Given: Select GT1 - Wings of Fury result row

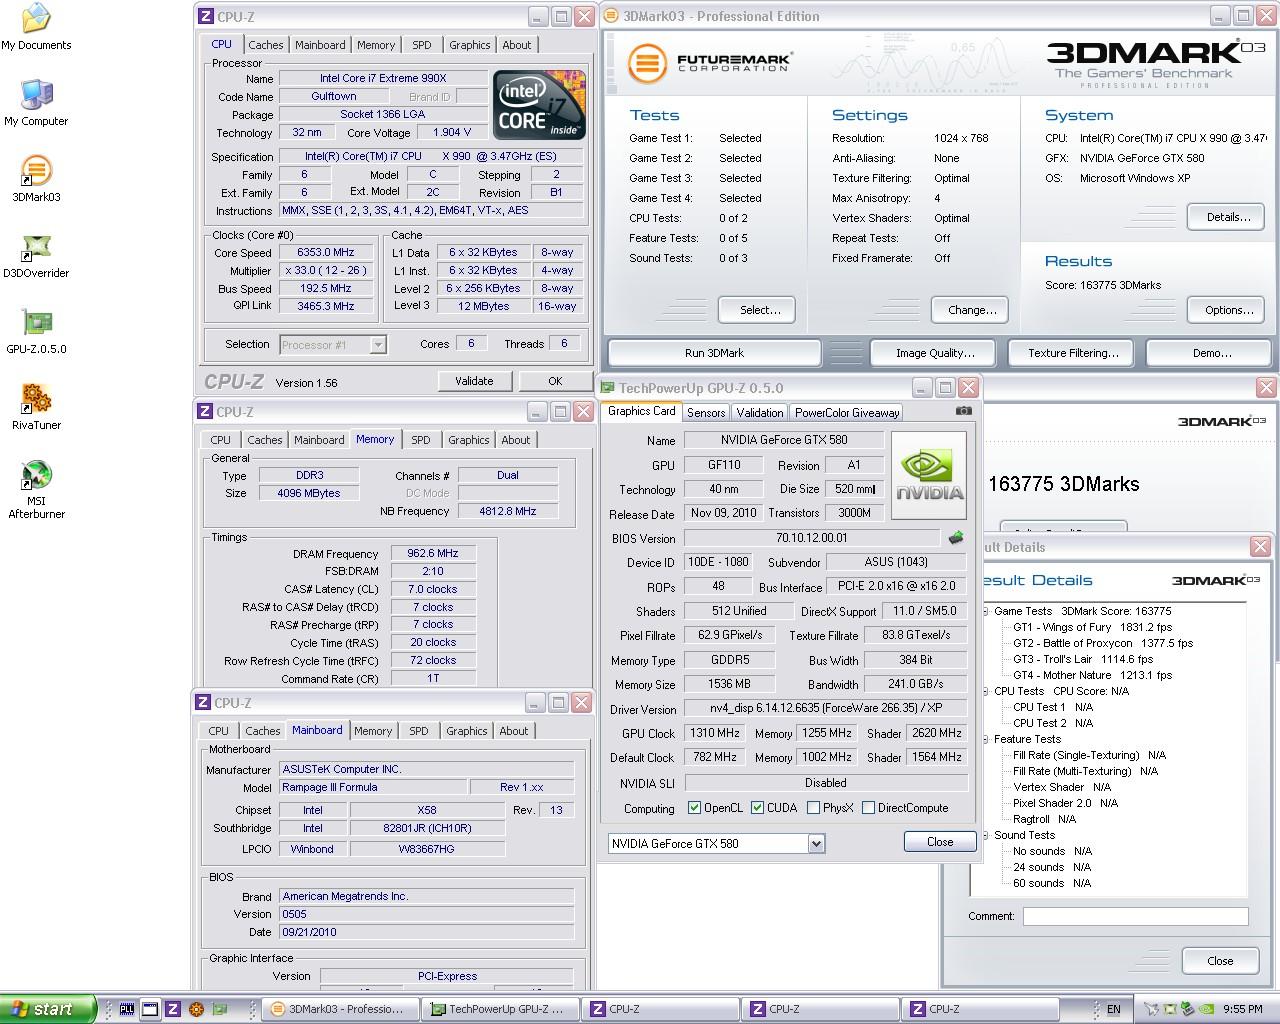Looking at the screenshot, I should [x=1092, y=627].
